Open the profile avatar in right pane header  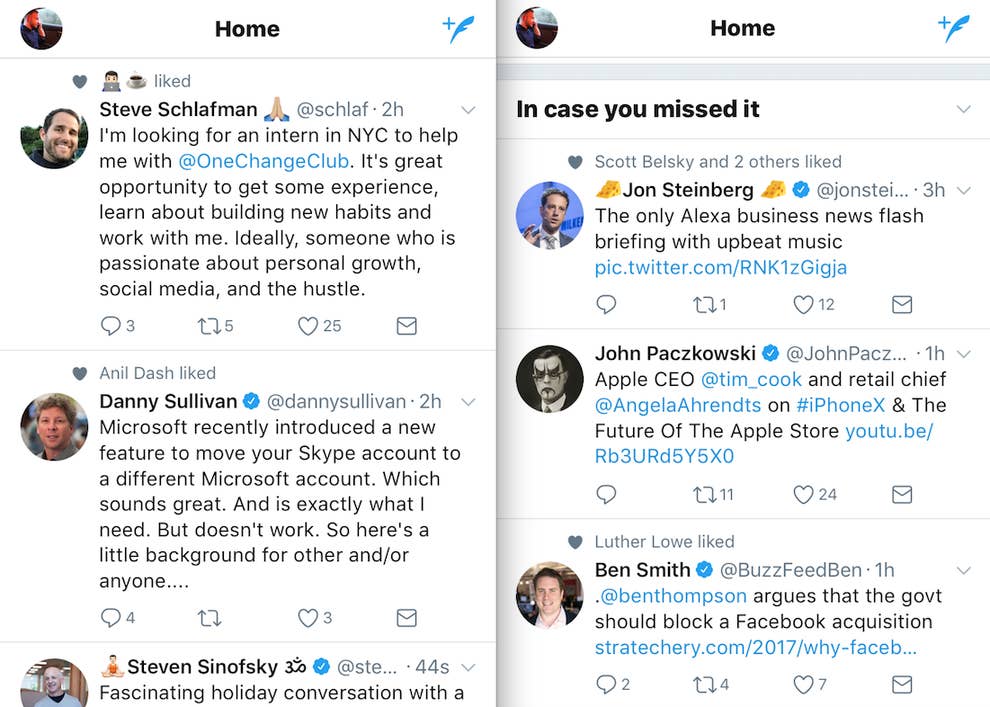[537, 29]
